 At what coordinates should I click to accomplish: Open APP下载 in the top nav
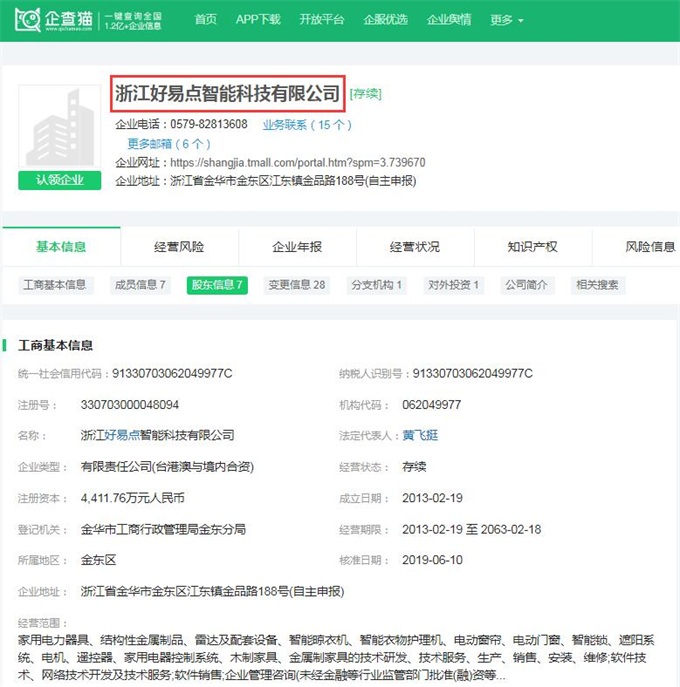(x=258, y=20)
